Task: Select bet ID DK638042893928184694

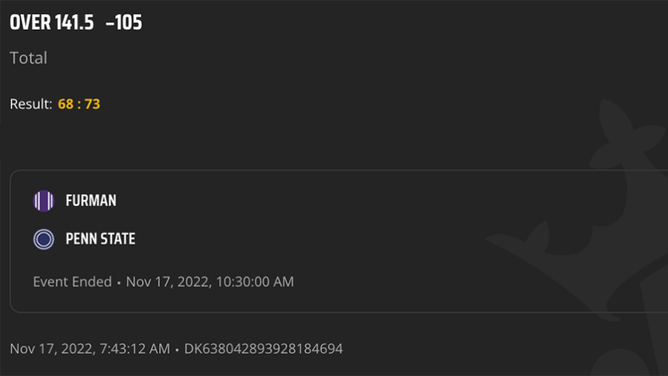Action: pyautogui.click(x=263, y=349)
